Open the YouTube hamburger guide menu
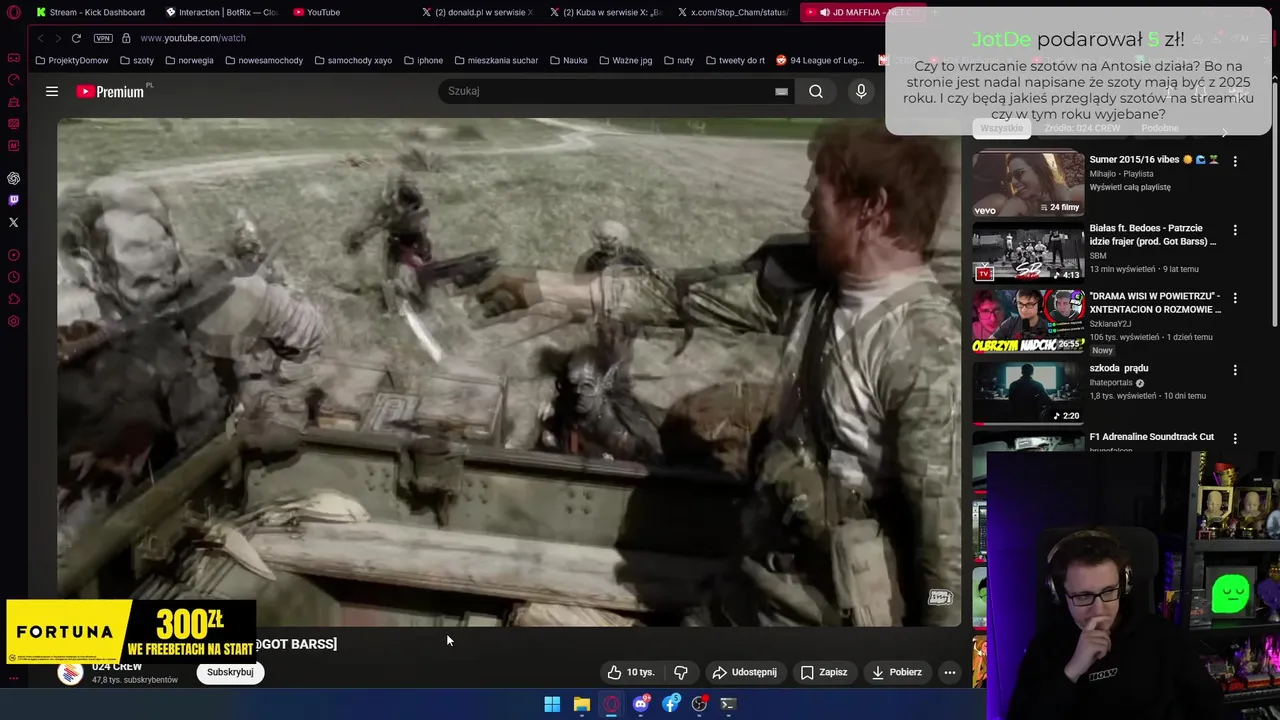The width and height of the screenshot is (1280, 720). tap(52, 91)
